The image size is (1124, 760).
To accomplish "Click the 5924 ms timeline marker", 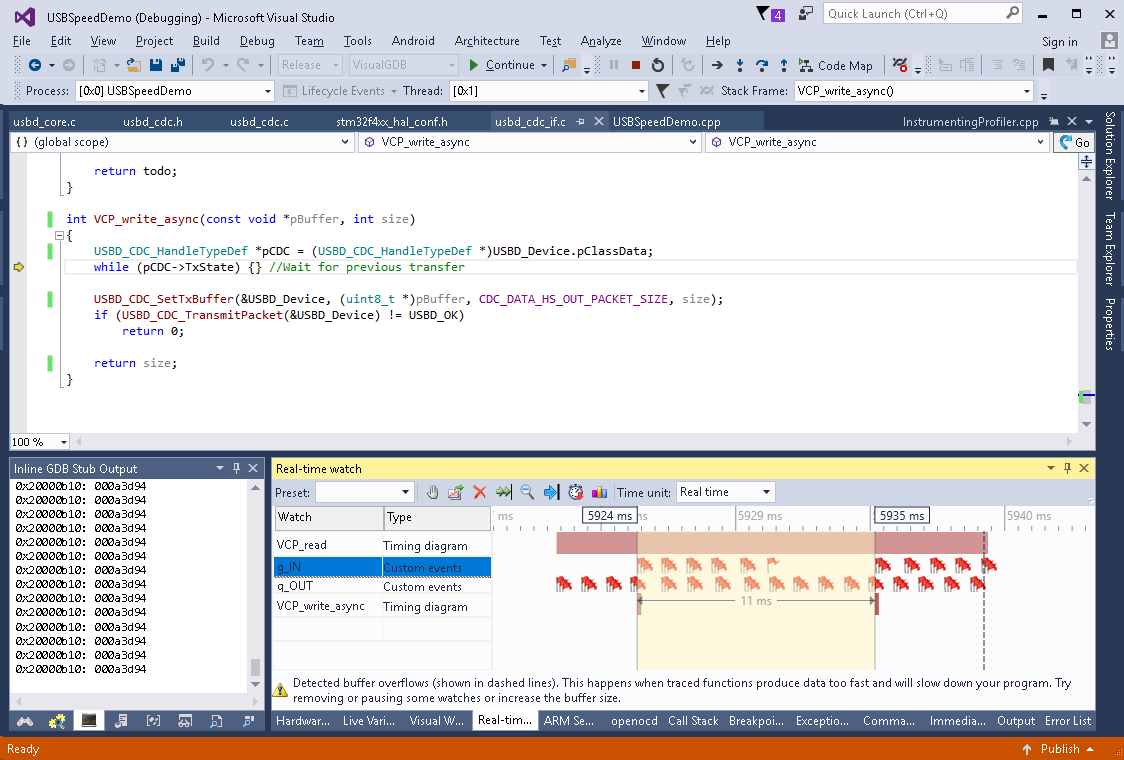I will (x=609, y=516).
